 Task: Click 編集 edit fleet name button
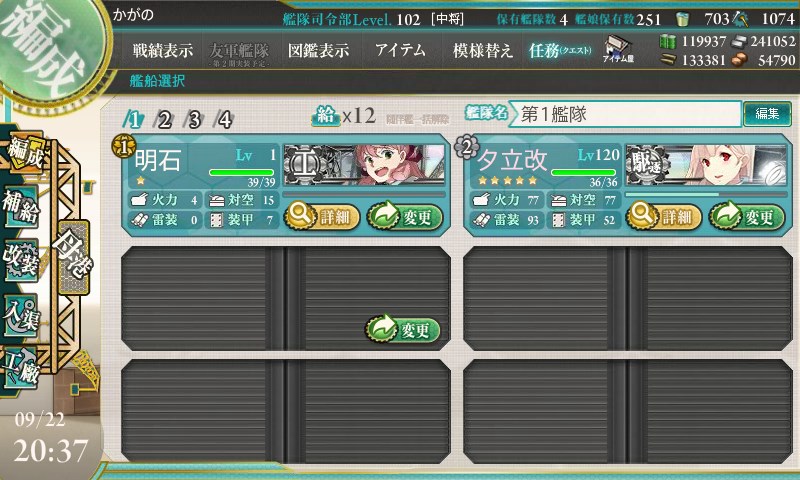point(767,114)
